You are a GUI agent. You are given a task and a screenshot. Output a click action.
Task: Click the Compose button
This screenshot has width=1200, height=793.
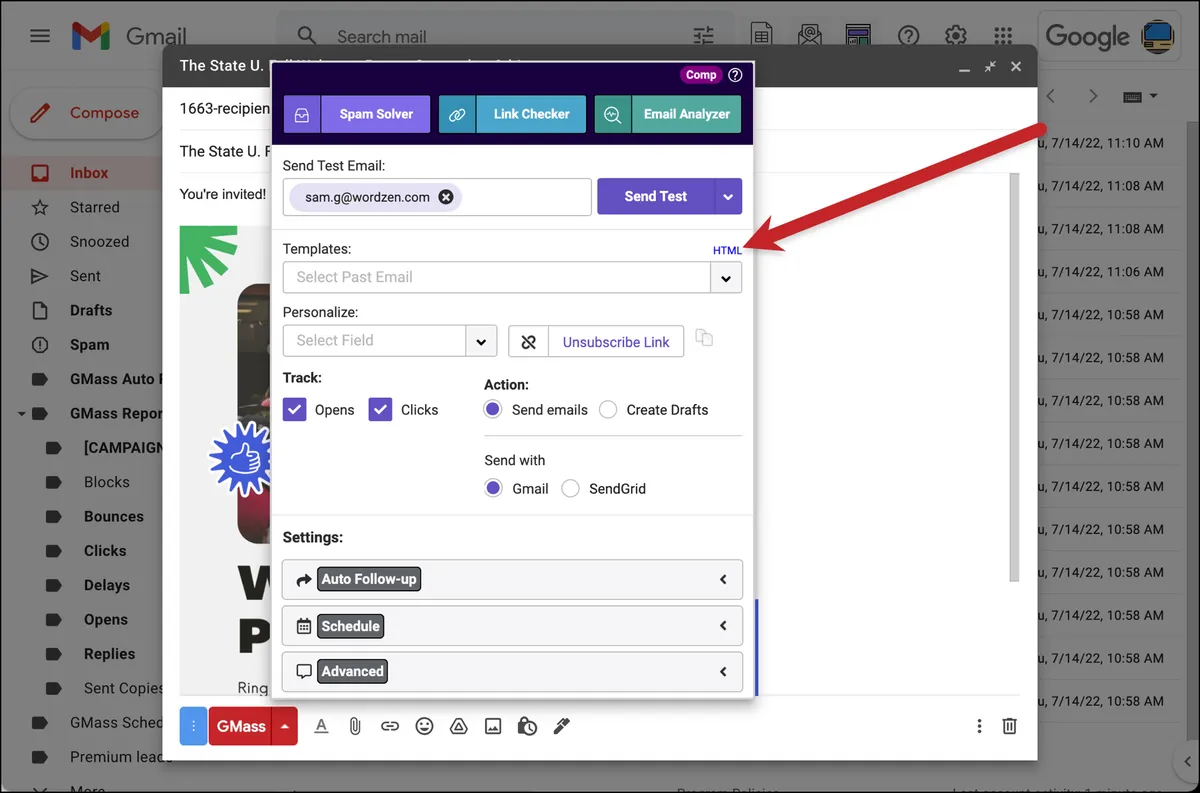click(x=86, y=113)
